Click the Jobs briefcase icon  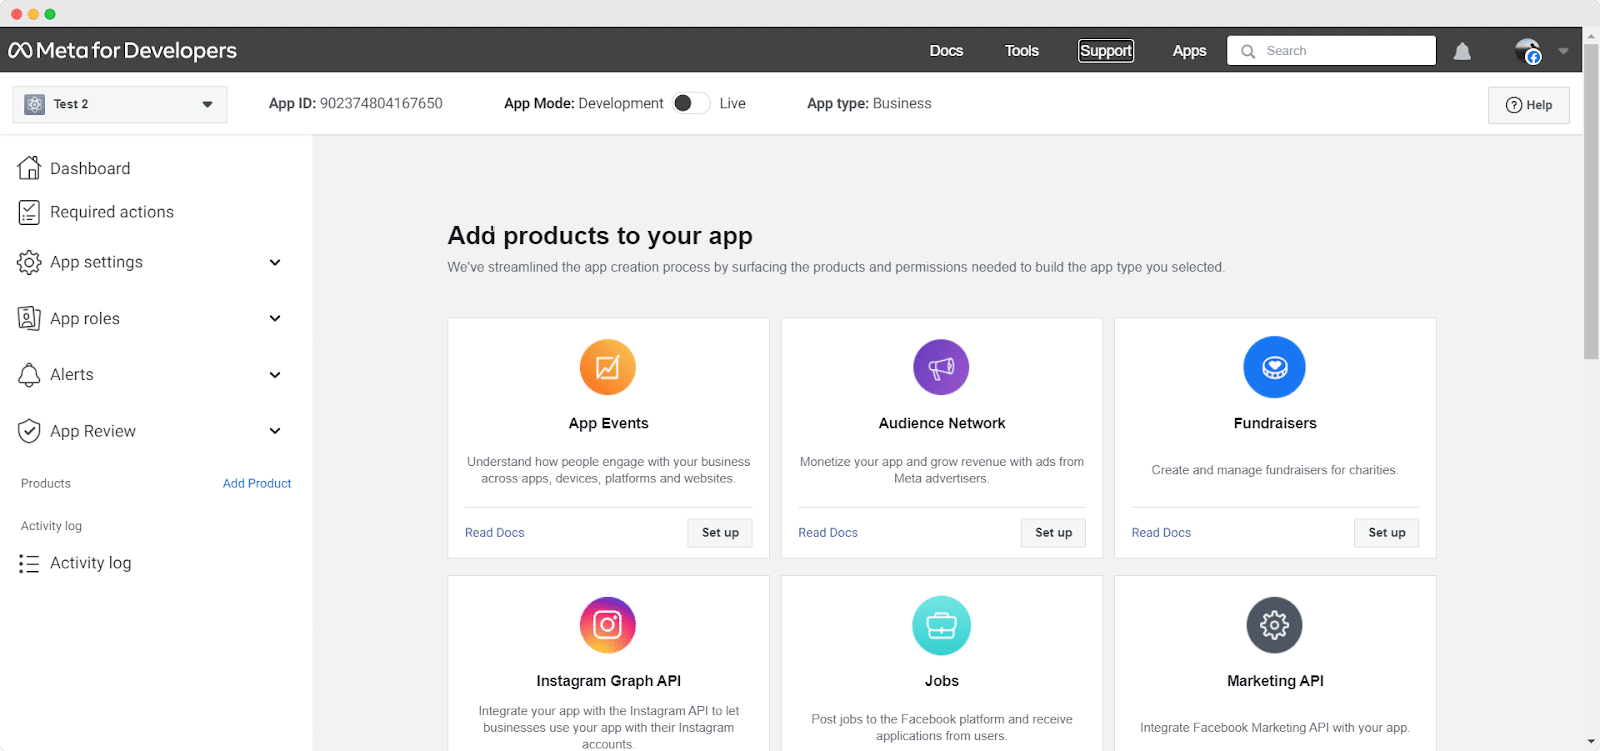tap(941, 625)
